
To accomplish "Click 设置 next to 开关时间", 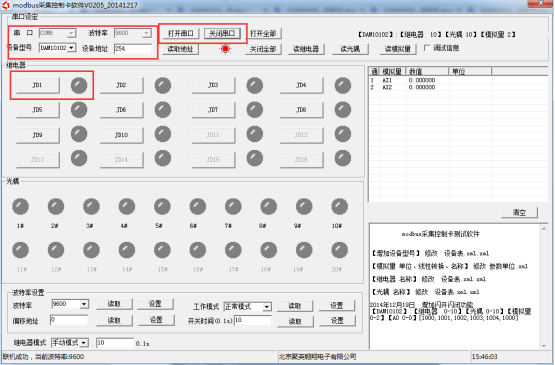I will click(337, 321).
